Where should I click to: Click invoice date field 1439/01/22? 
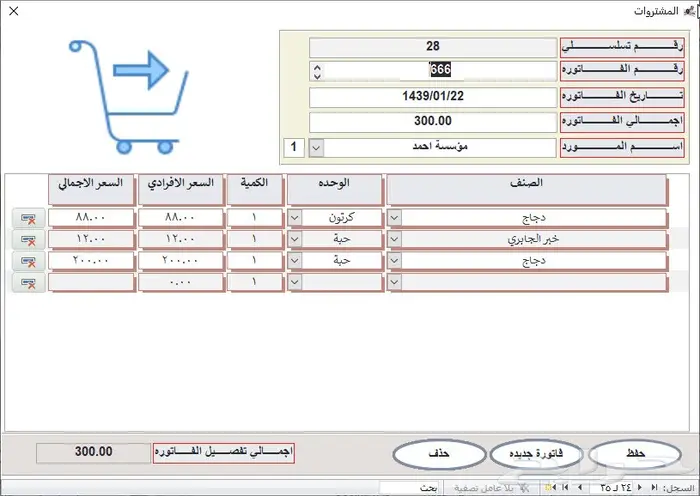433,97
